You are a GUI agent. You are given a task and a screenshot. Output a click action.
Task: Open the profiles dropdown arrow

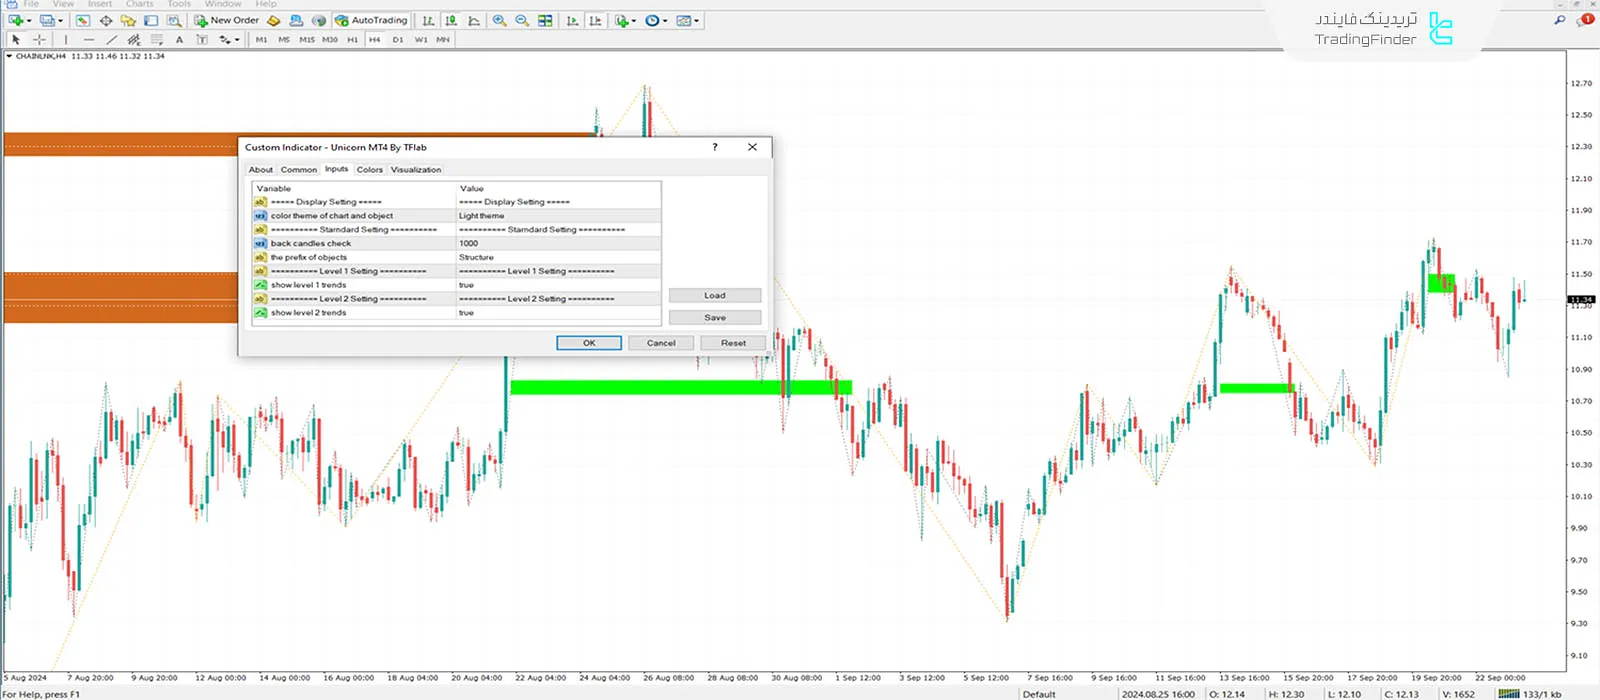tap(60, 20)
